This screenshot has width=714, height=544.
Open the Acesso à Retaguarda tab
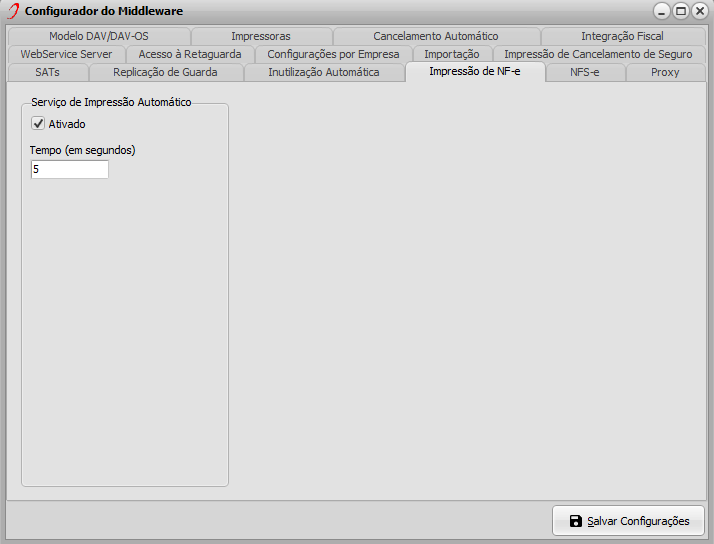pos(189,54)
